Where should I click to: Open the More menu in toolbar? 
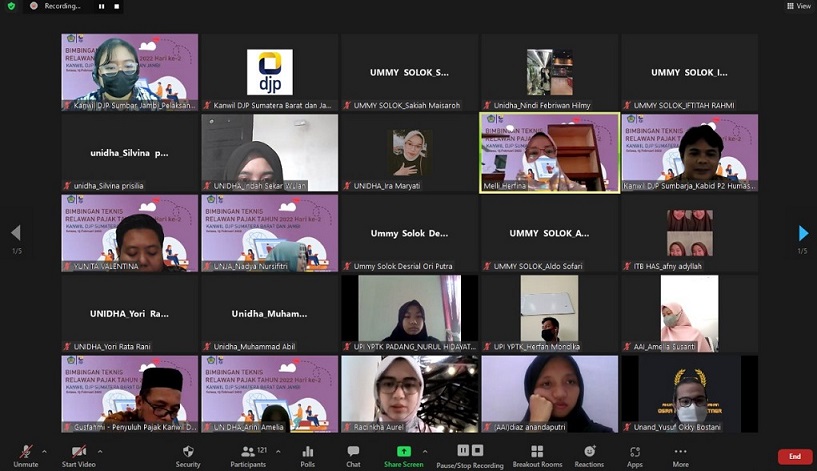point(680,454)
